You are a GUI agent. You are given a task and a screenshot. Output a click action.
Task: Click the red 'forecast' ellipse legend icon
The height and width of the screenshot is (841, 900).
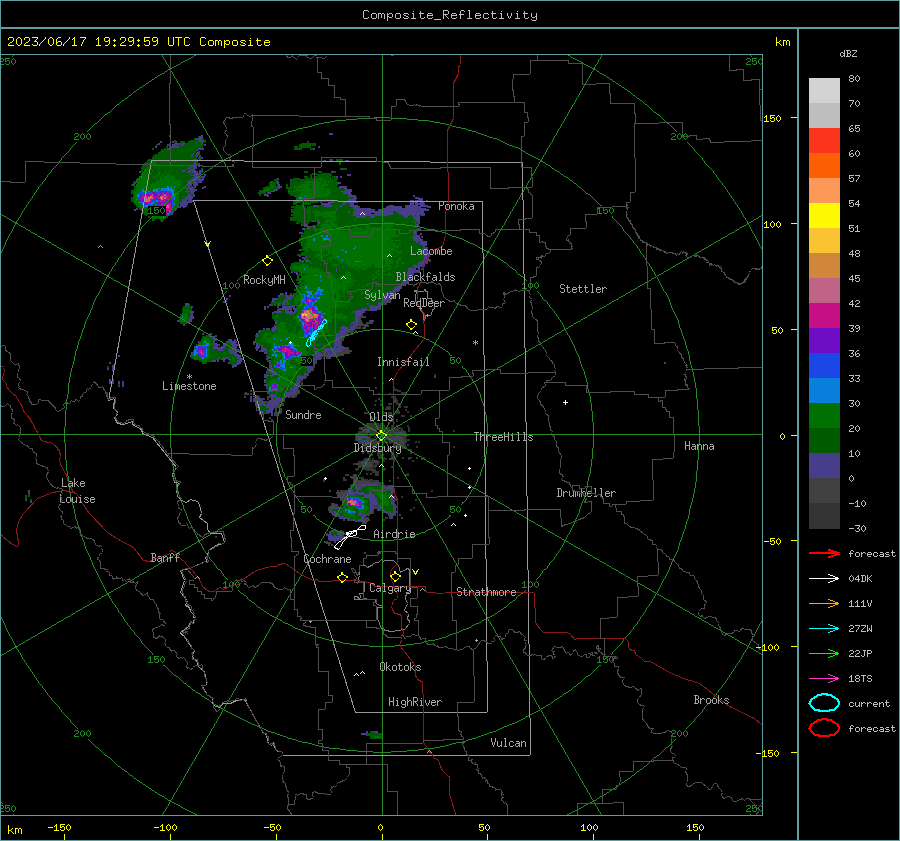(x=824, y=728)
